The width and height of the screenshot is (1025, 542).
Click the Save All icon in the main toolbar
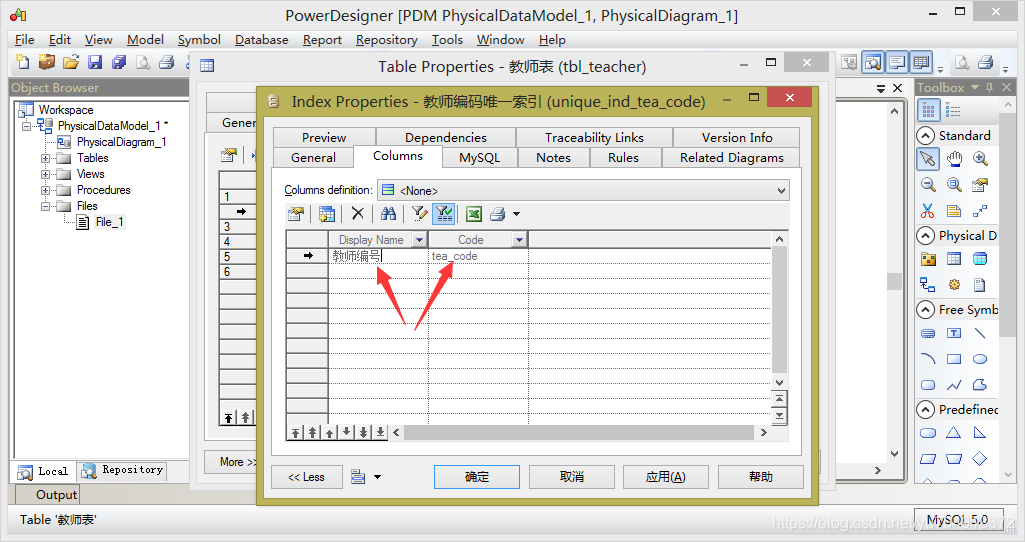(x=119, y=62)
